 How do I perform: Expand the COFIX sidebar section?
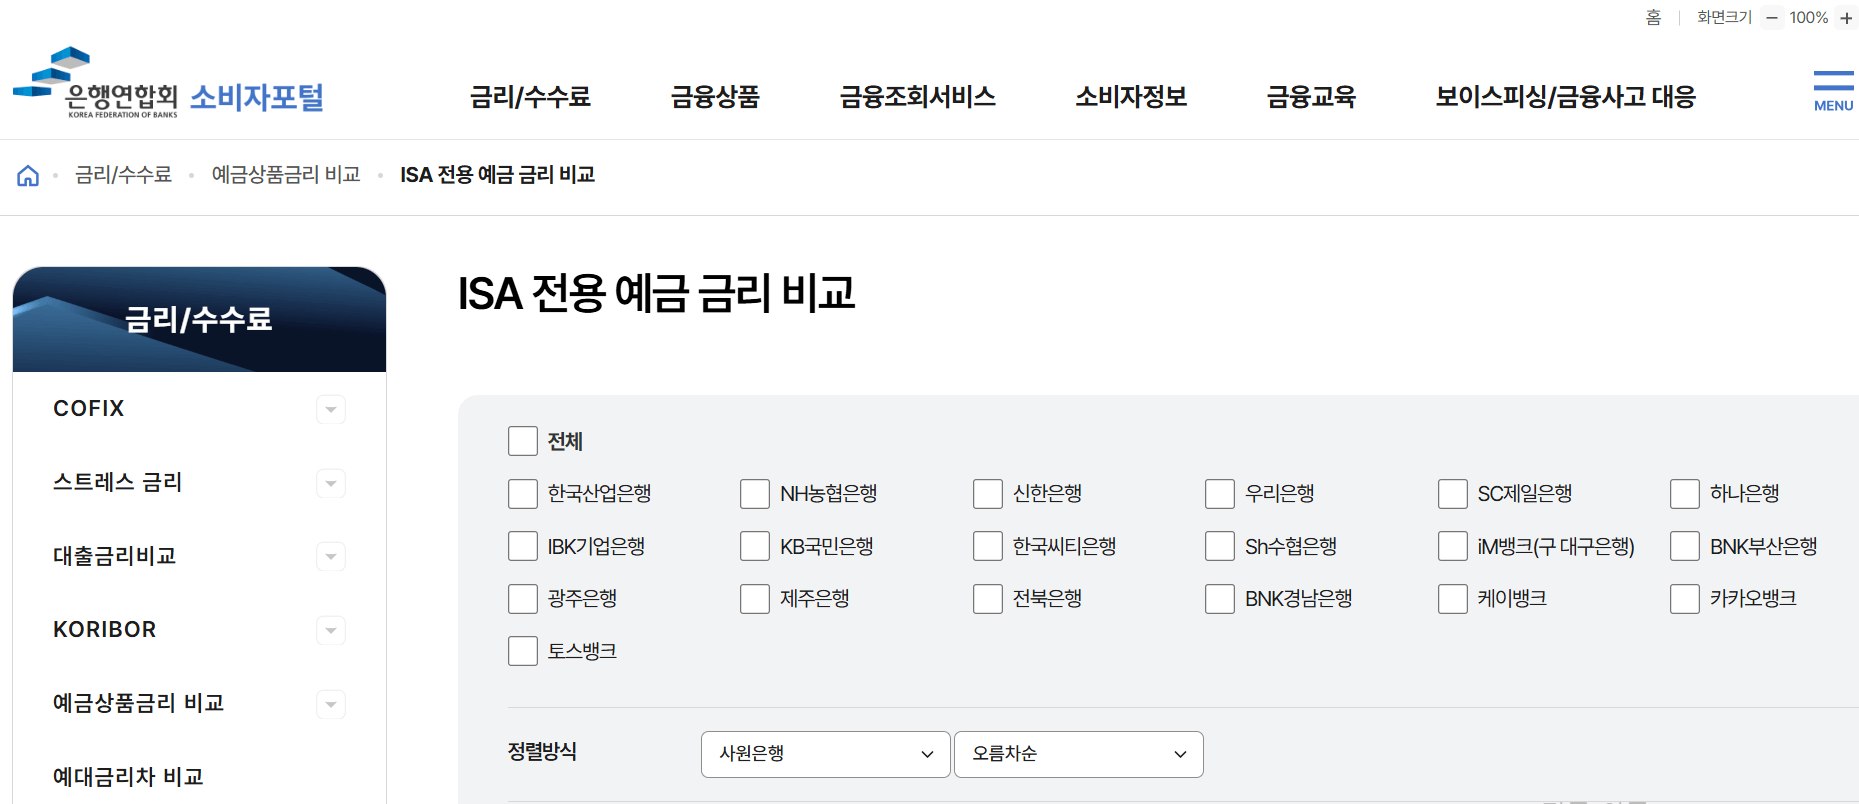coord(330,409)
